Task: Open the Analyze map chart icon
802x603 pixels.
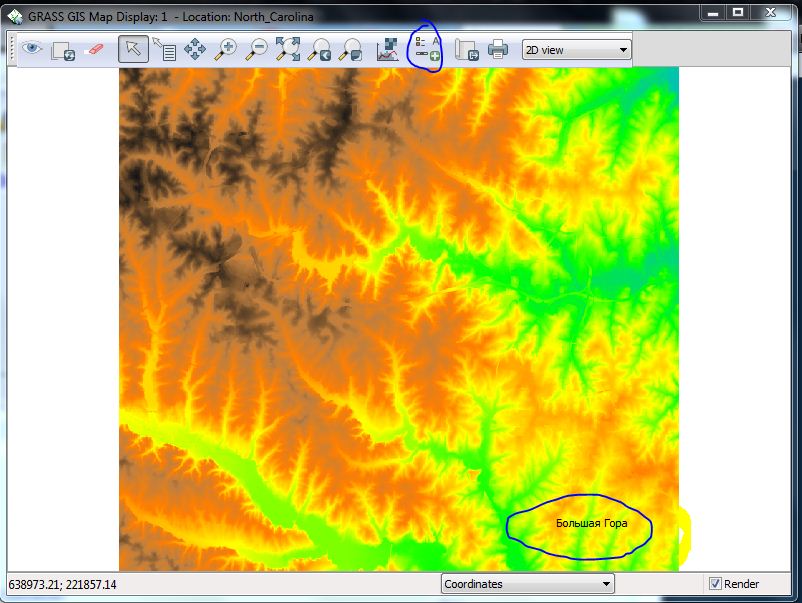Action: (x=387, y=48)
